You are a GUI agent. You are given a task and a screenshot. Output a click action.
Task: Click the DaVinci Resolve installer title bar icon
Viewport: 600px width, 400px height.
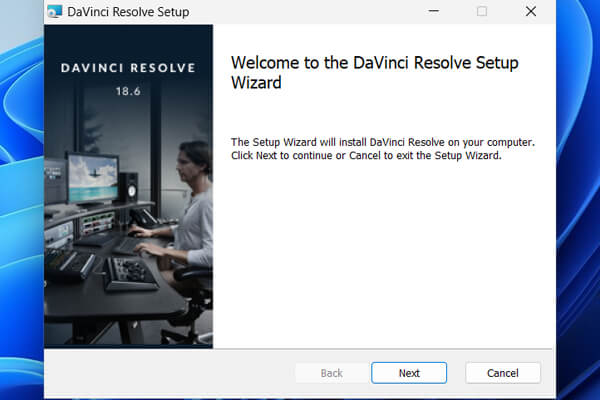click(x=55, y=12)
